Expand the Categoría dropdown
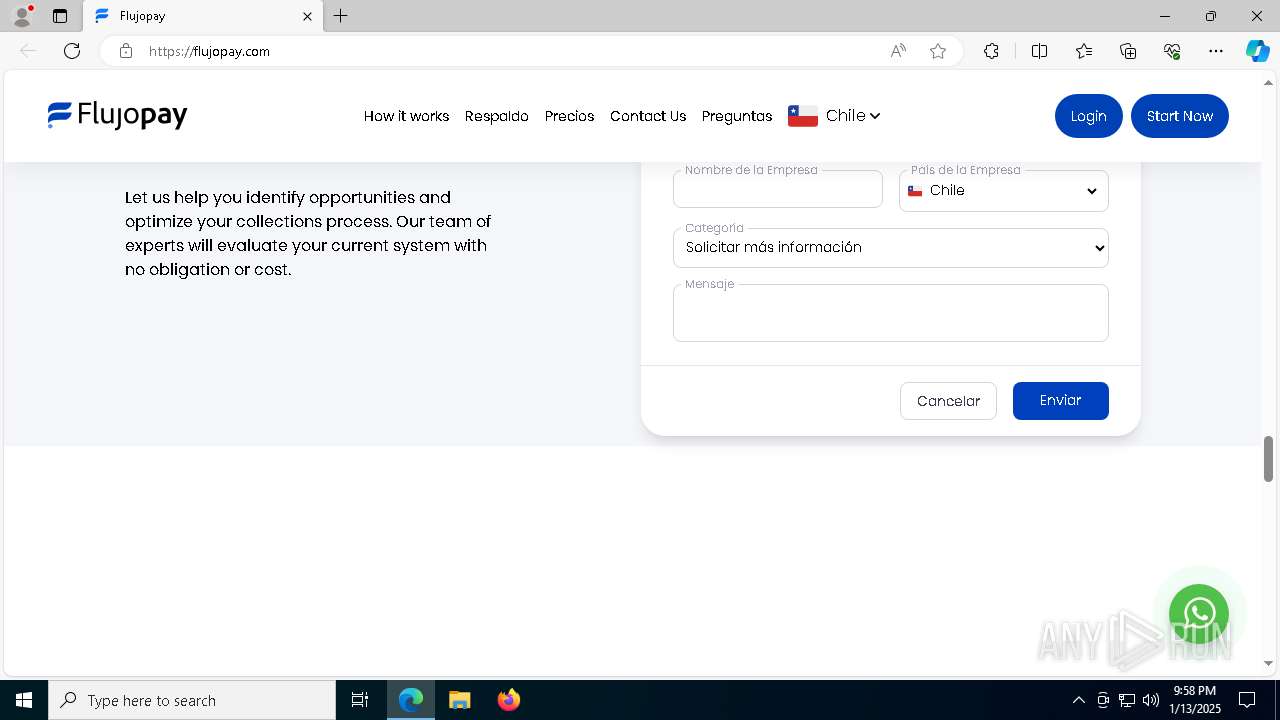The height and width of the screenshot is (720, 1280). (891, 248)
